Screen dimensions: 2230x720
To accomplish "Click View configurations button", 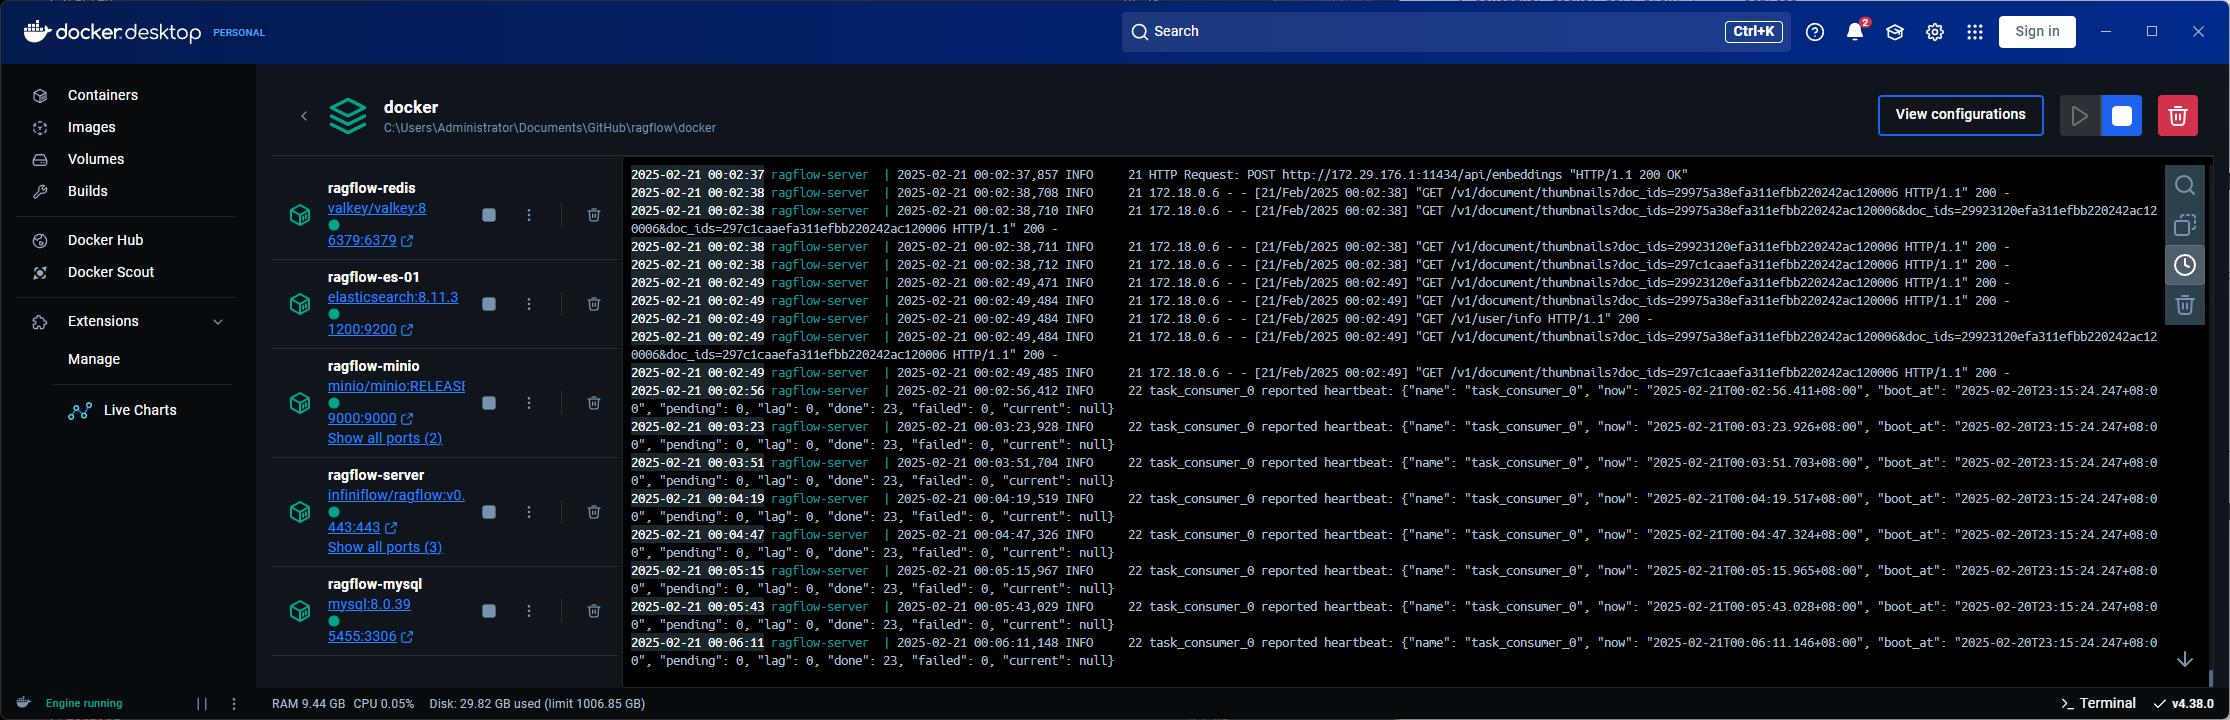I will pyautogui.click(x=1960, y=115).
